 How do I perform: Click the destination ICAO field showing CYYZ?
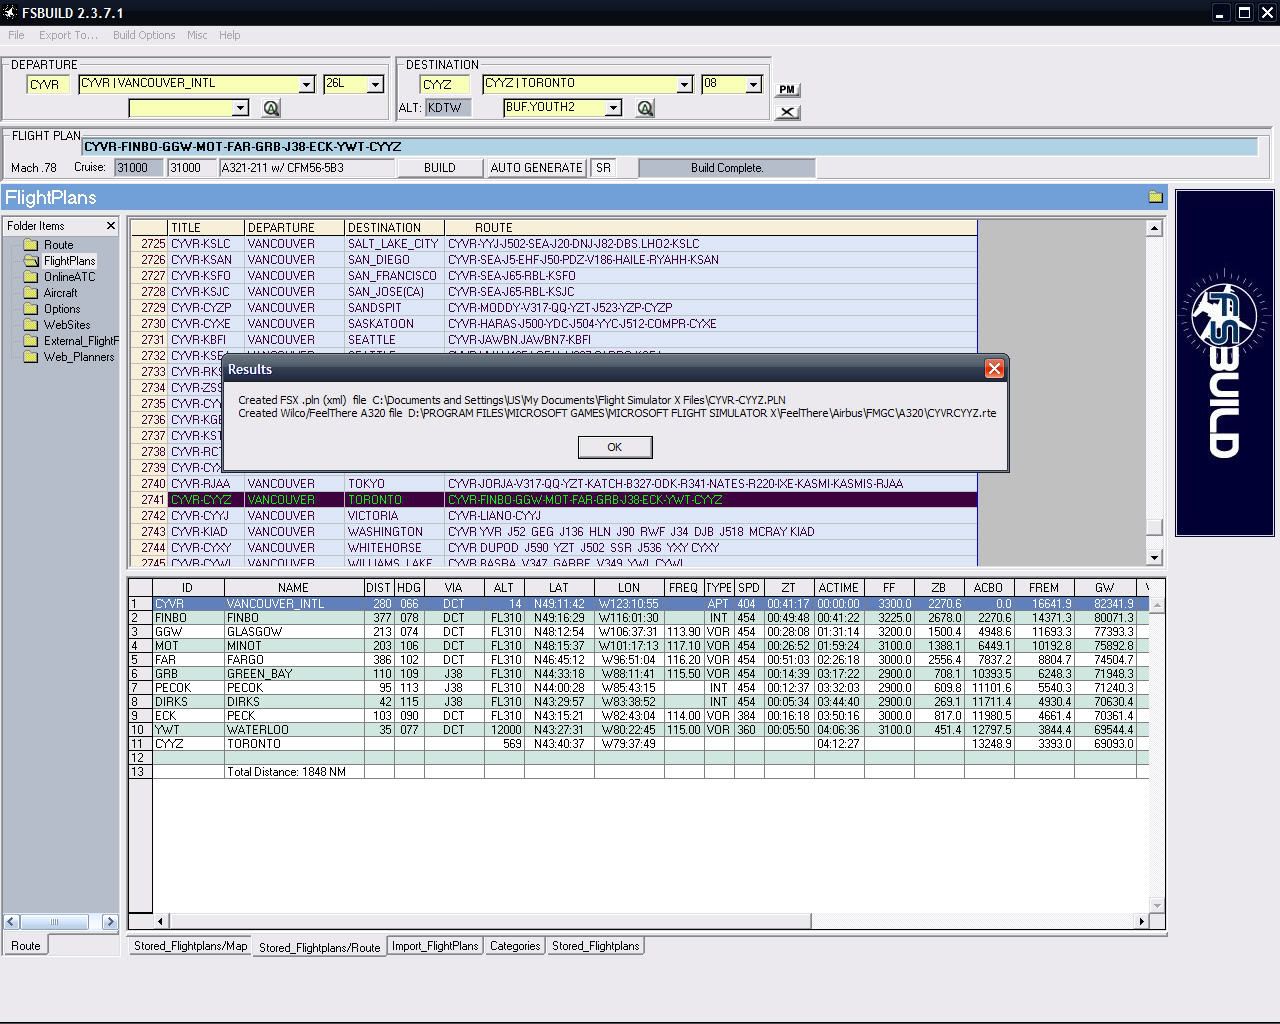[x=444, y=85]
